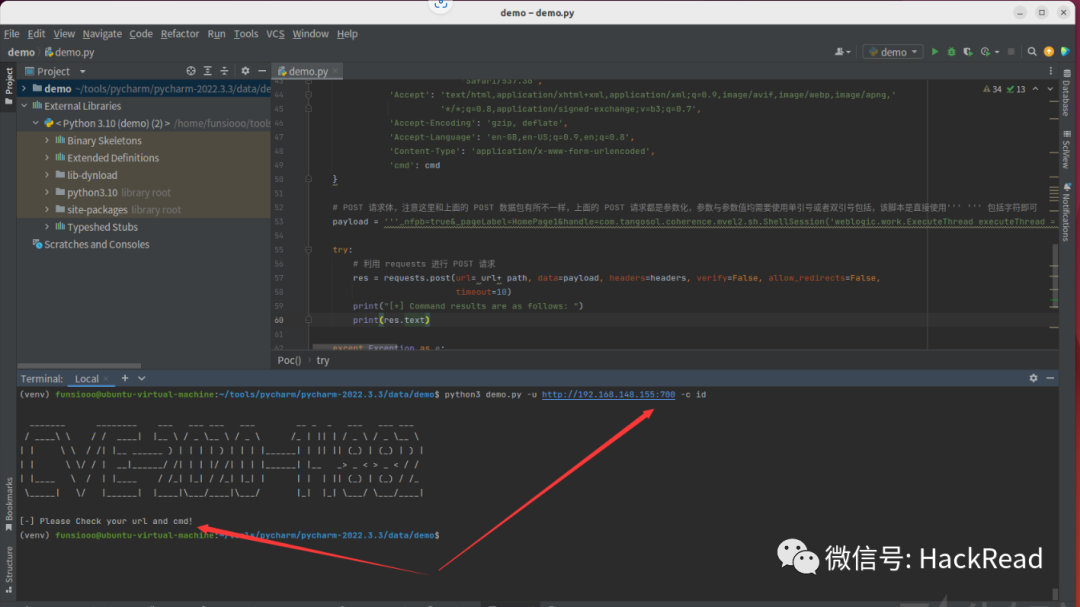Toggle the Project tool window stripe button

9,85
